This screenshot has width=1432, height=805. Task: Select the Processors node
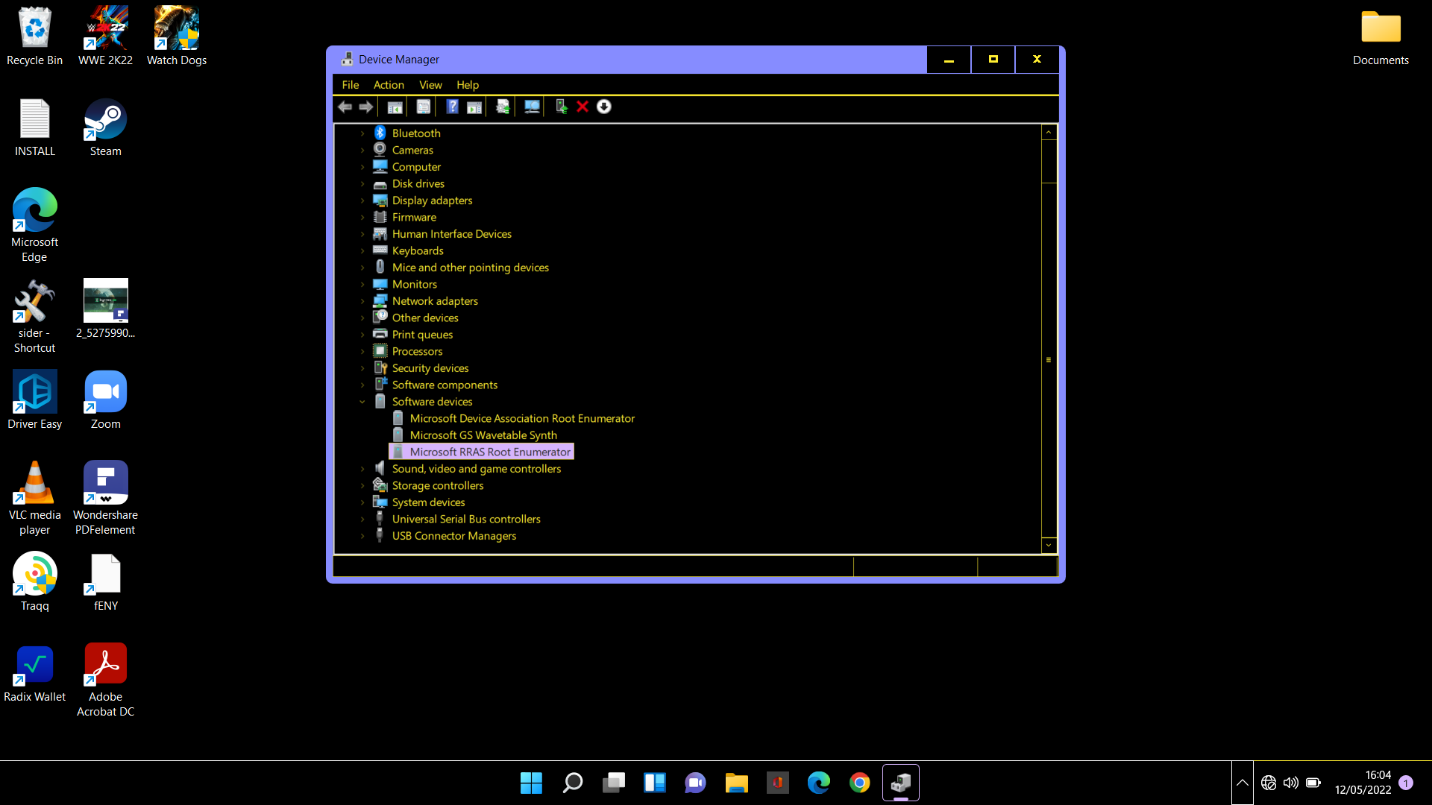click(417, 352)
